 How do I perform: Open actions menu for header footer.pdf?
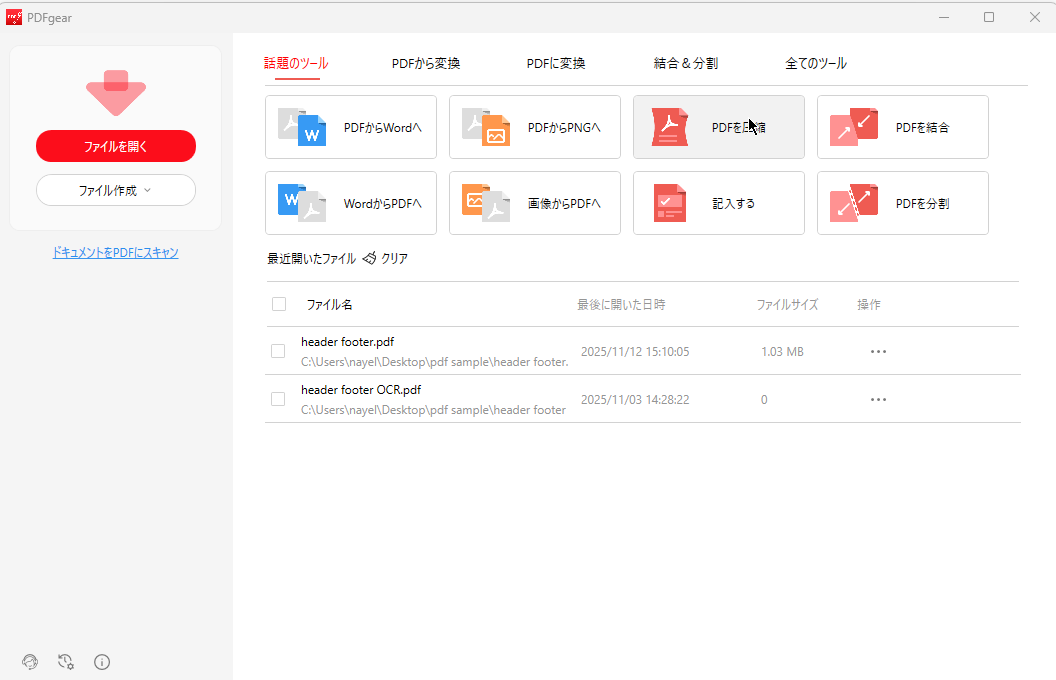tap(878, 351)
